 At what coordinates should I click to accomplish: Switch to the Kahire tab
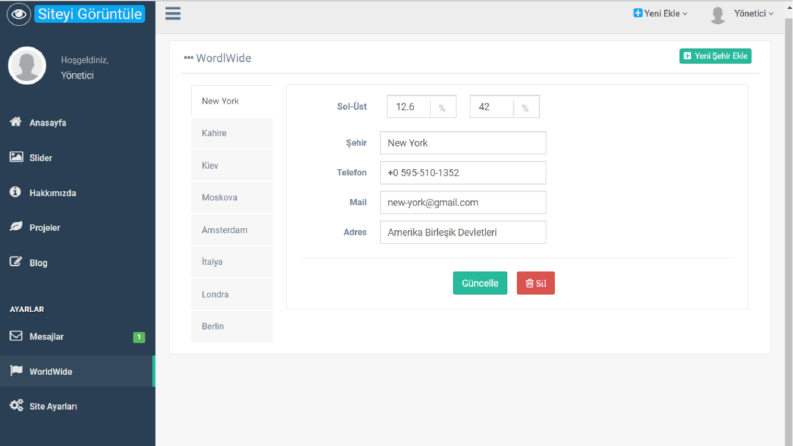232,133
